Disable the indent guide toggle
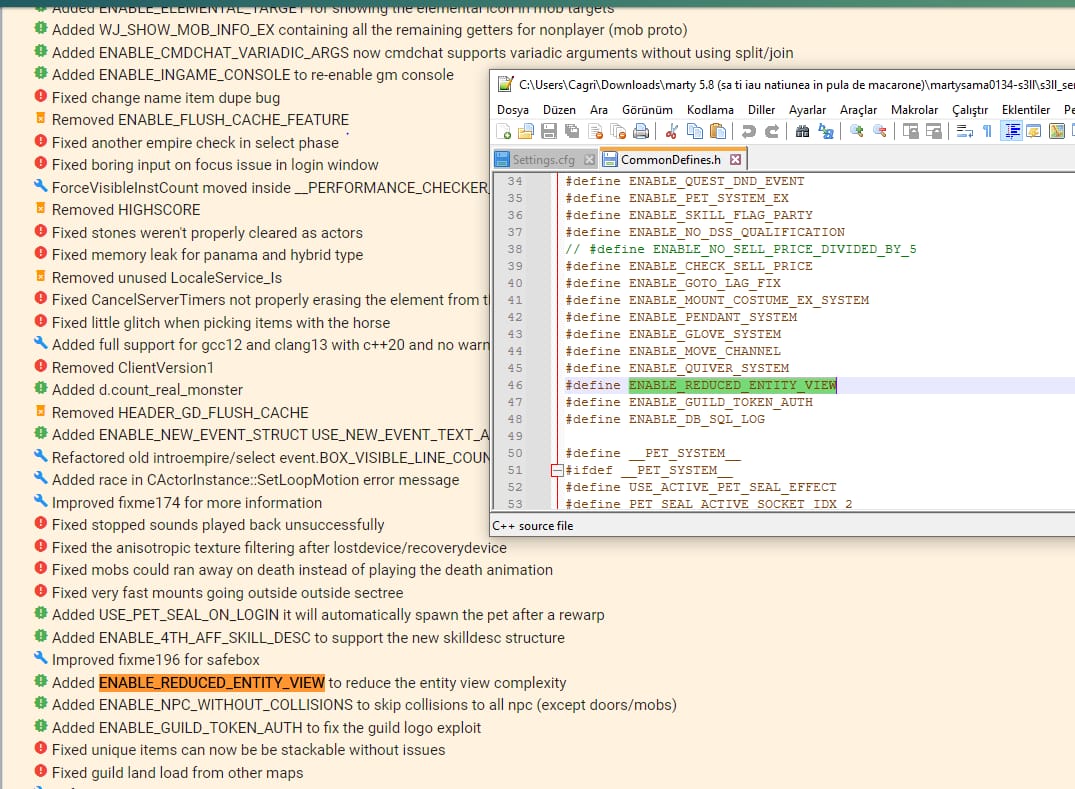This screenshot has height=789, width=1075. coord(1011,131)
